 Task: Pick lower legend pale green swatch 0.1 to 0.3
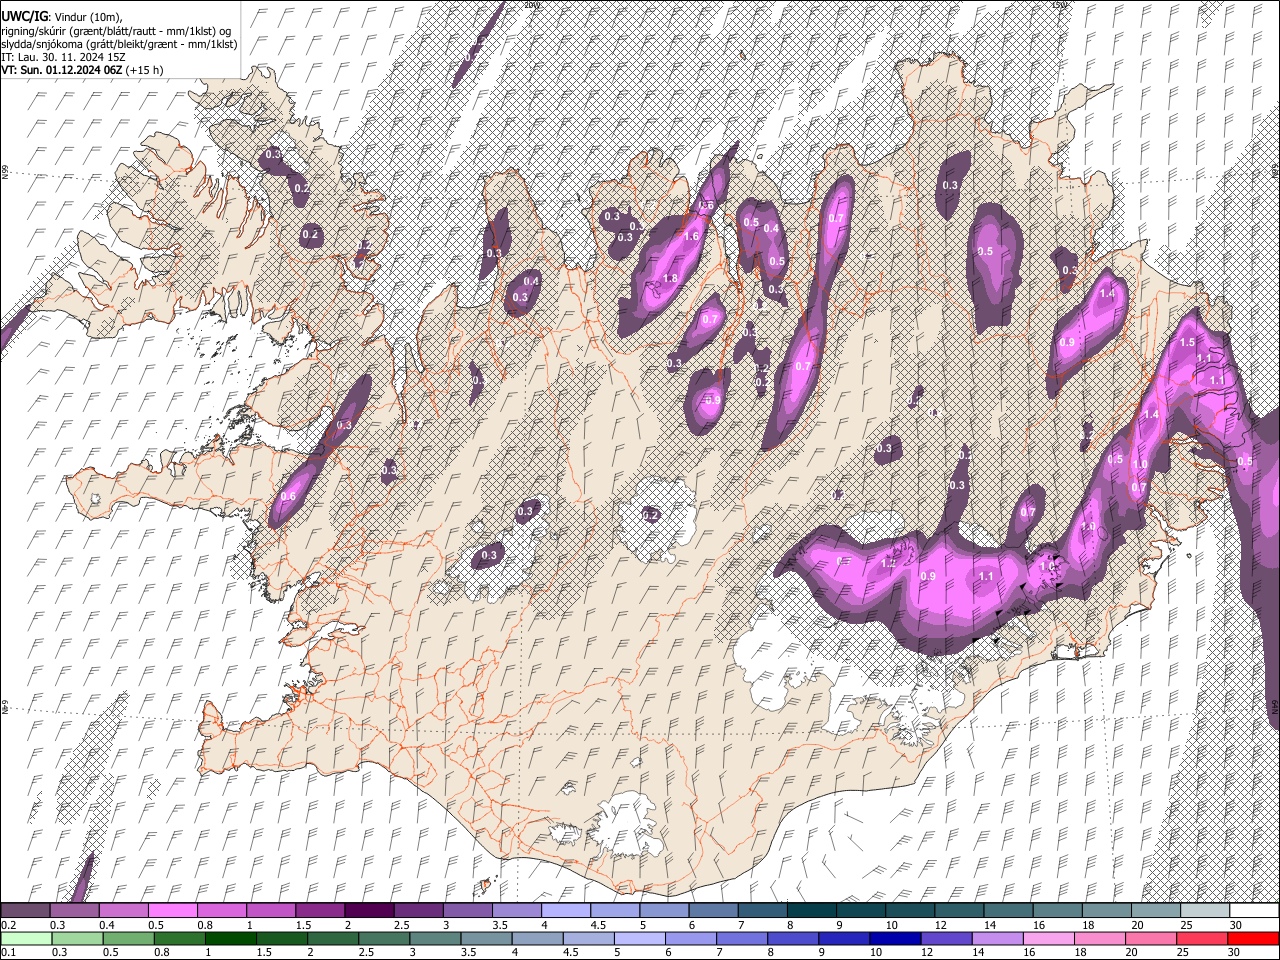[x=27, y=938]
